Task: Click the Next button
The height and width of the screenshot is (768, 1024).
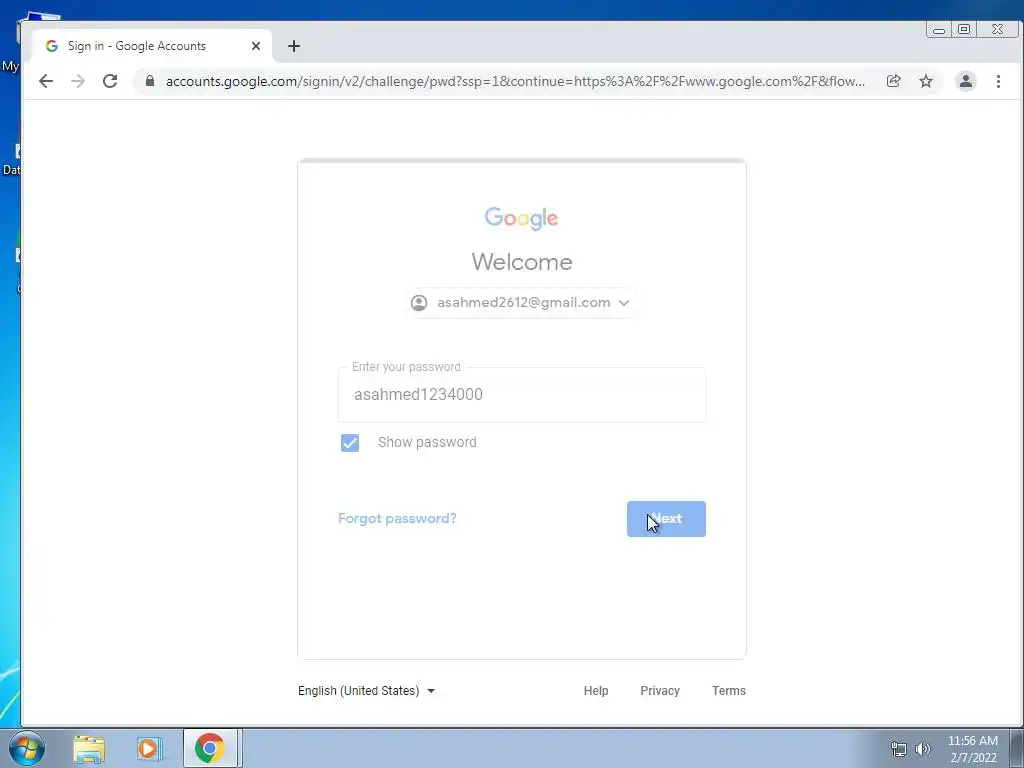Action: (666, 519)
